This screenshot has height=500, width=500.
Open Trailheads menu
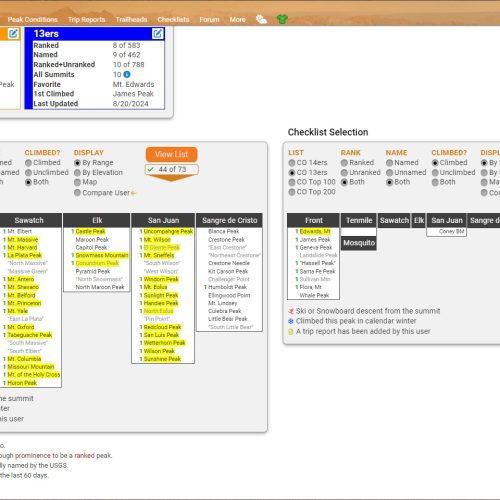click(x=131, y=19)
